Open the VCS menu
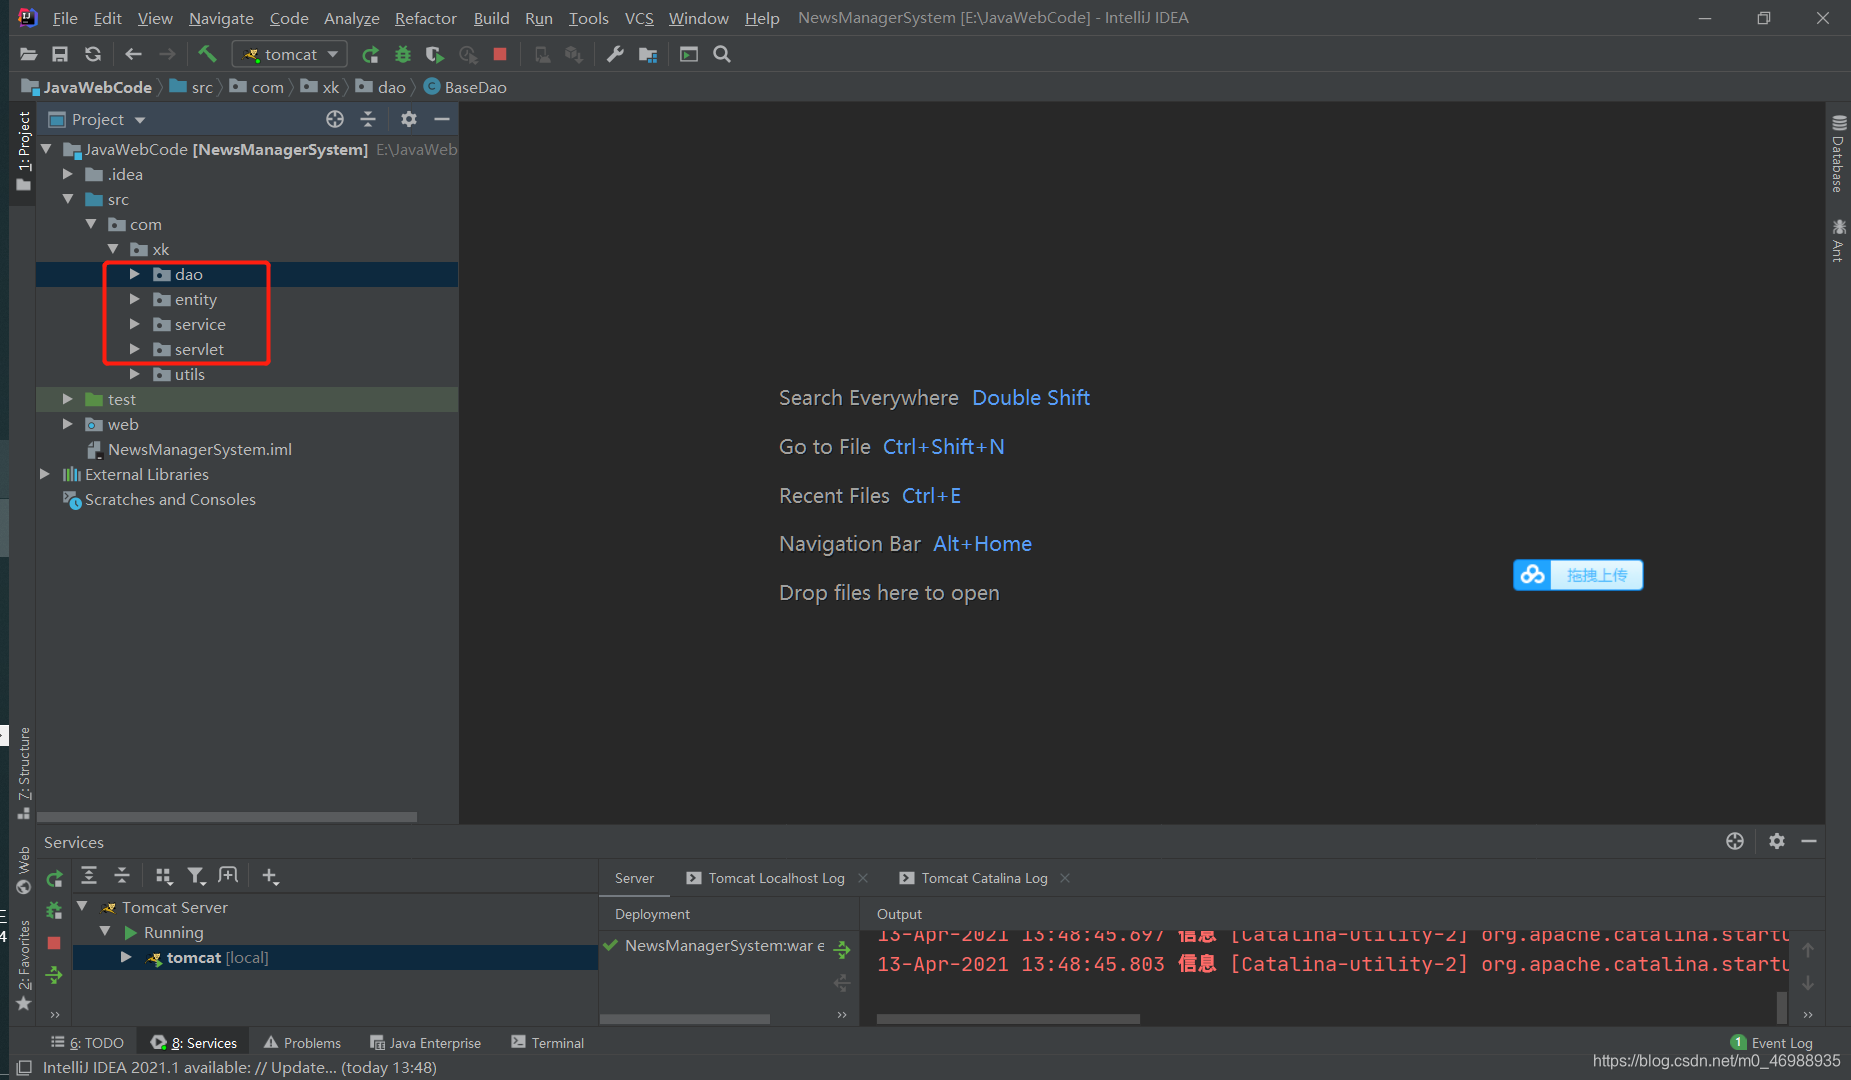 (x=639, y=18)
